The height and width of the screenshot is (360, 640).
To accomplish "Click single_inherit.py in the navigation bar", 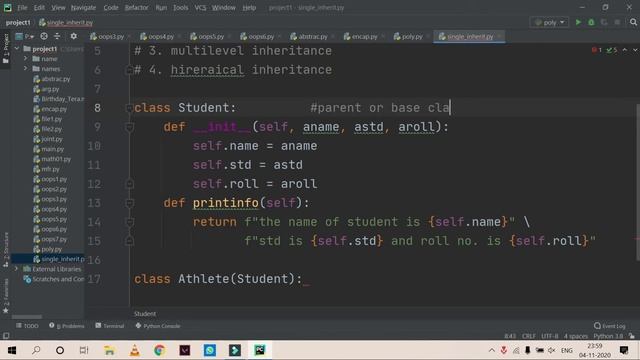I will click(66, 22).
